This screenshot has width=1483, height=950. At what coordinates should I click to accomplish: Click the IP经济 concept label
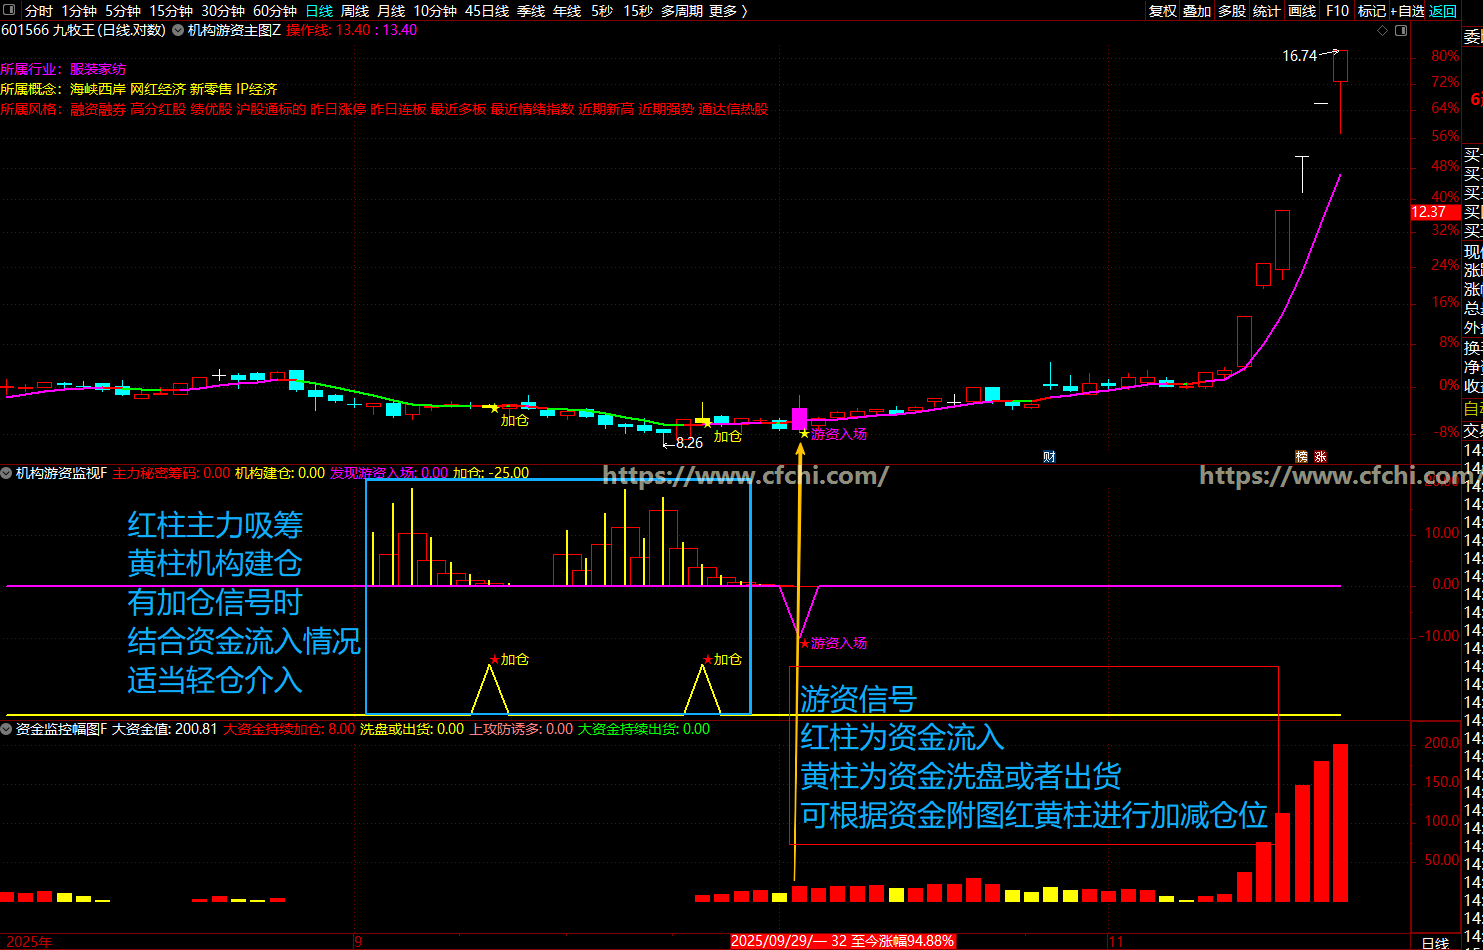click(x=257, y=89)
